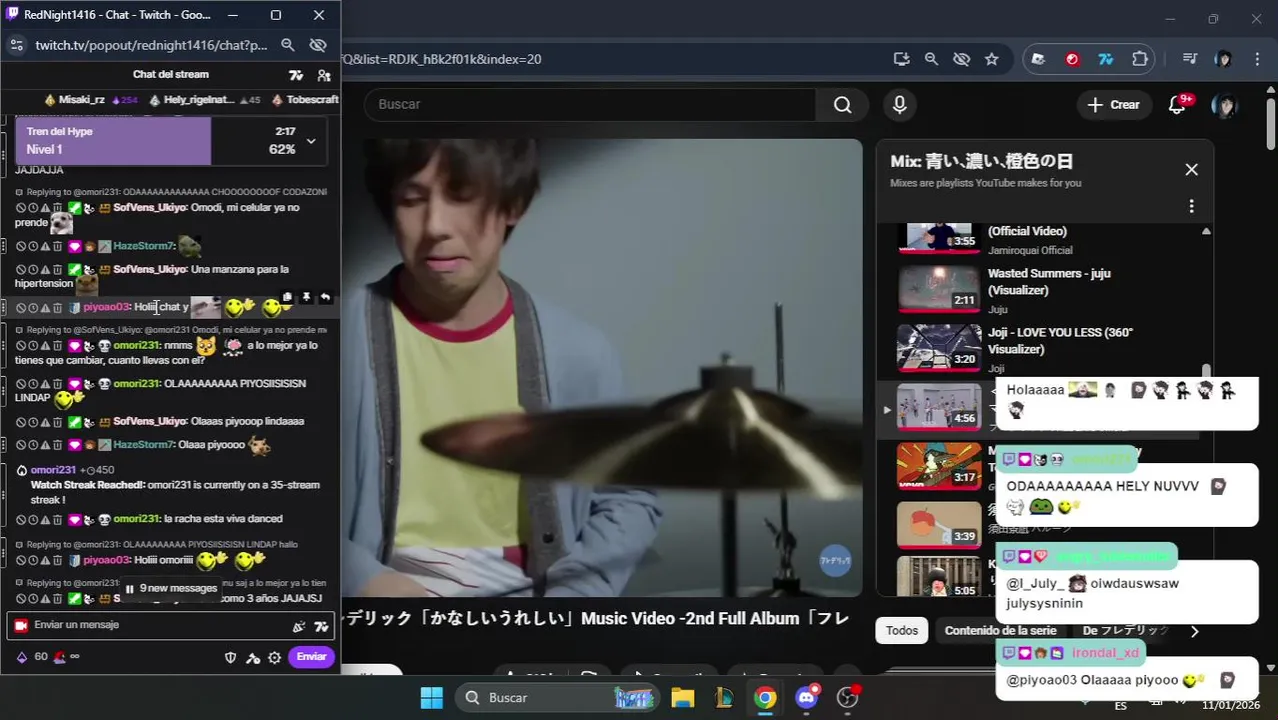Show more filter chips with right arrow
Screen dimensions: 1278x720
pyautogui.click(x=1194, y=631)
